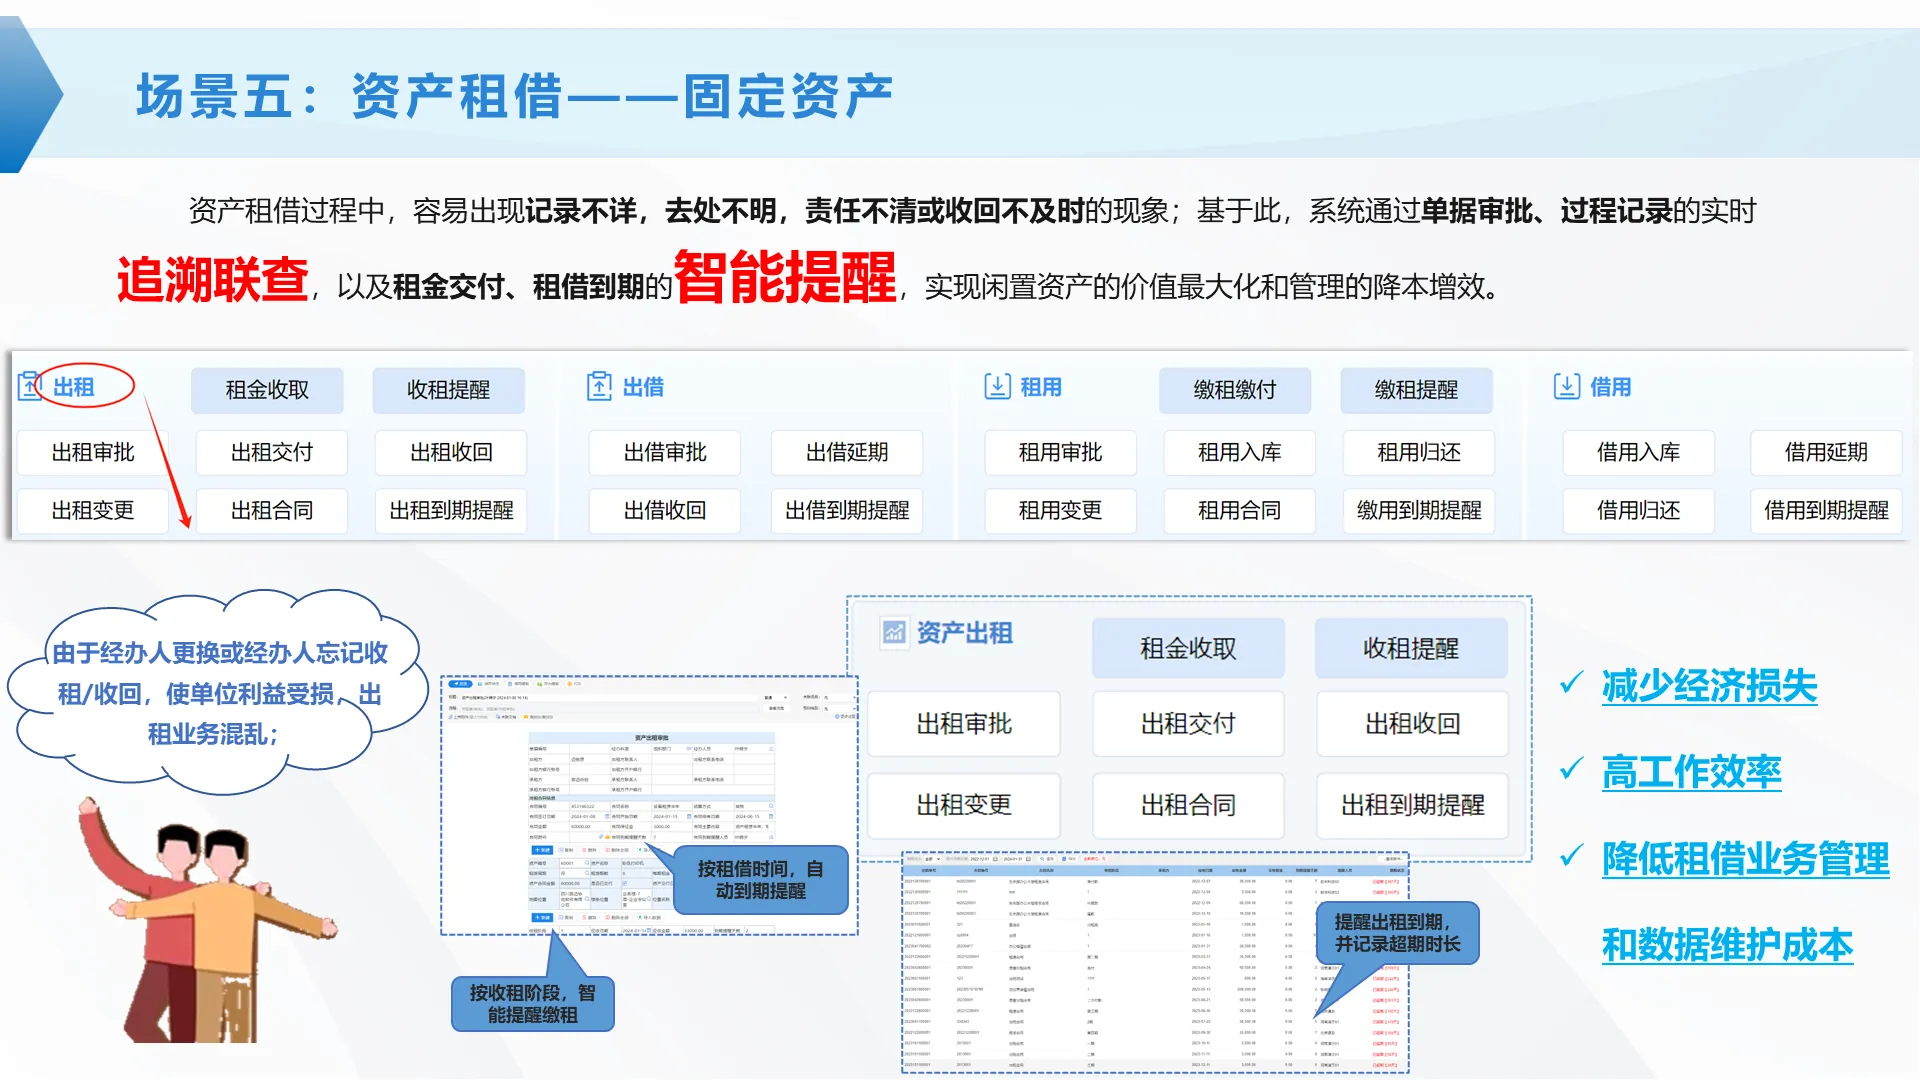Click the 缴用到期提醒 button
The height and width of the screenshot is (1080, 1920).
click(1419, 511)
